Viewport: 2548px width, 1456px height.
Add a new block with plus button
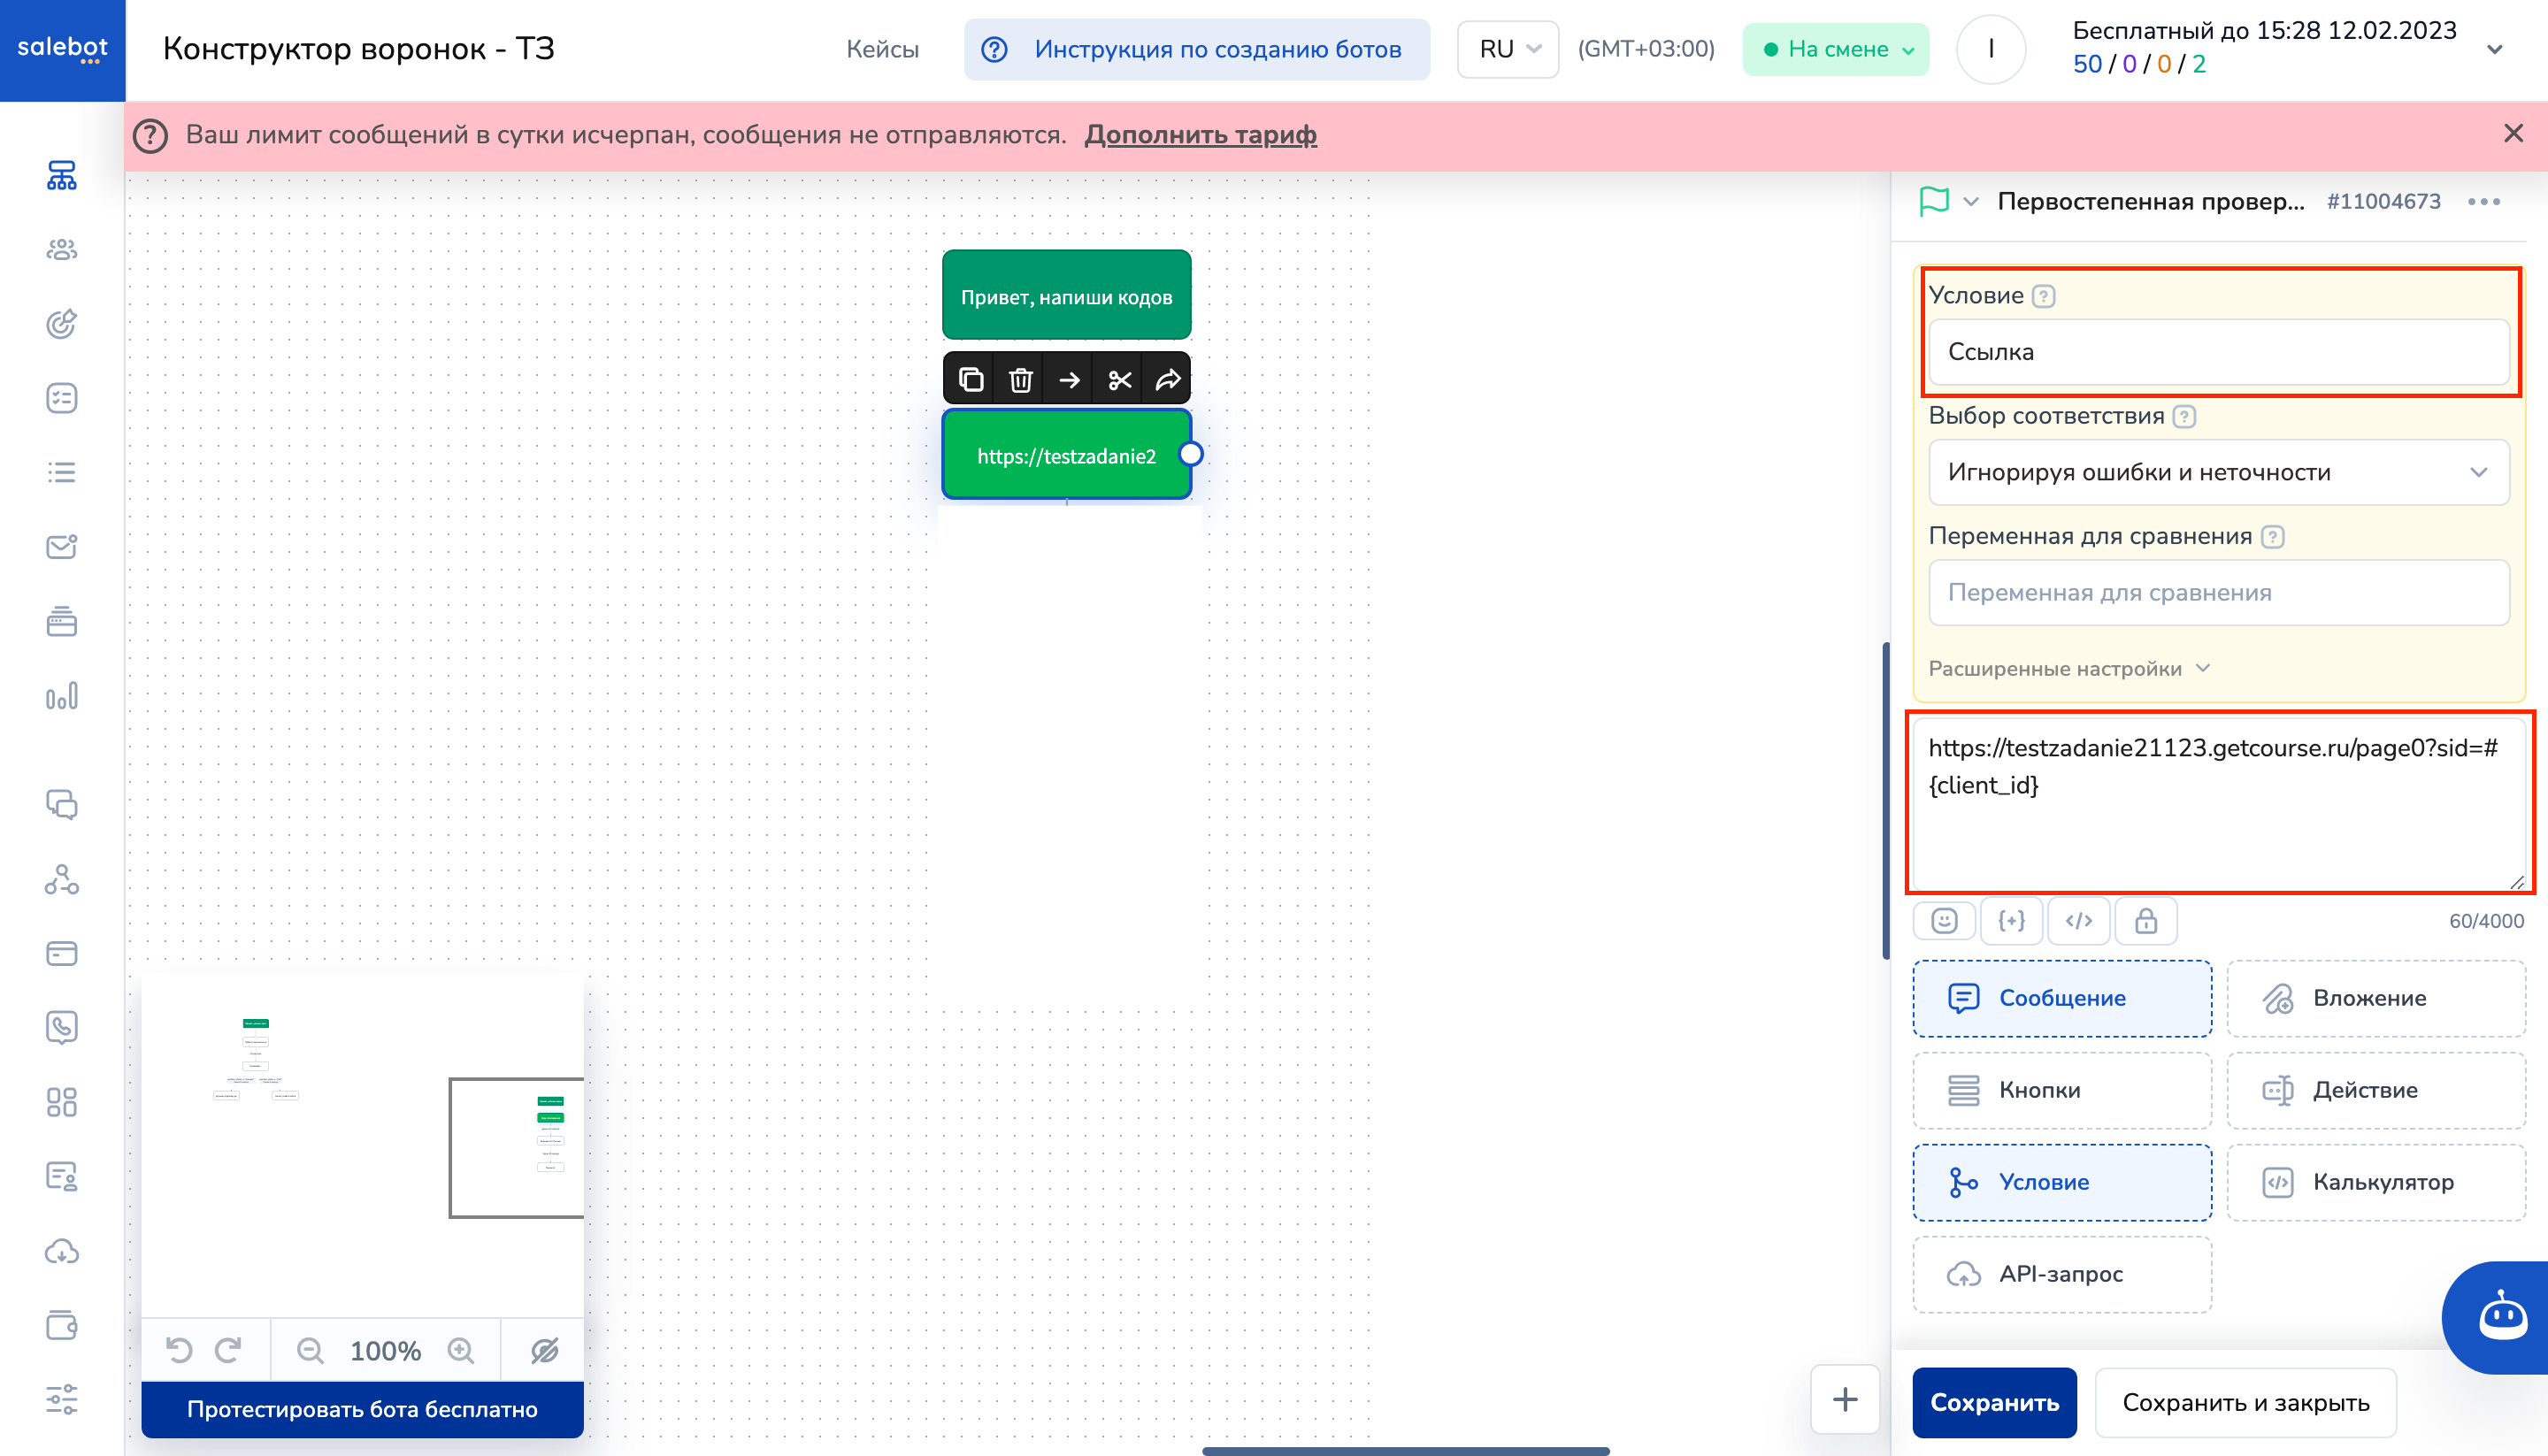pyautogui.click(x=1845, y=1399)
